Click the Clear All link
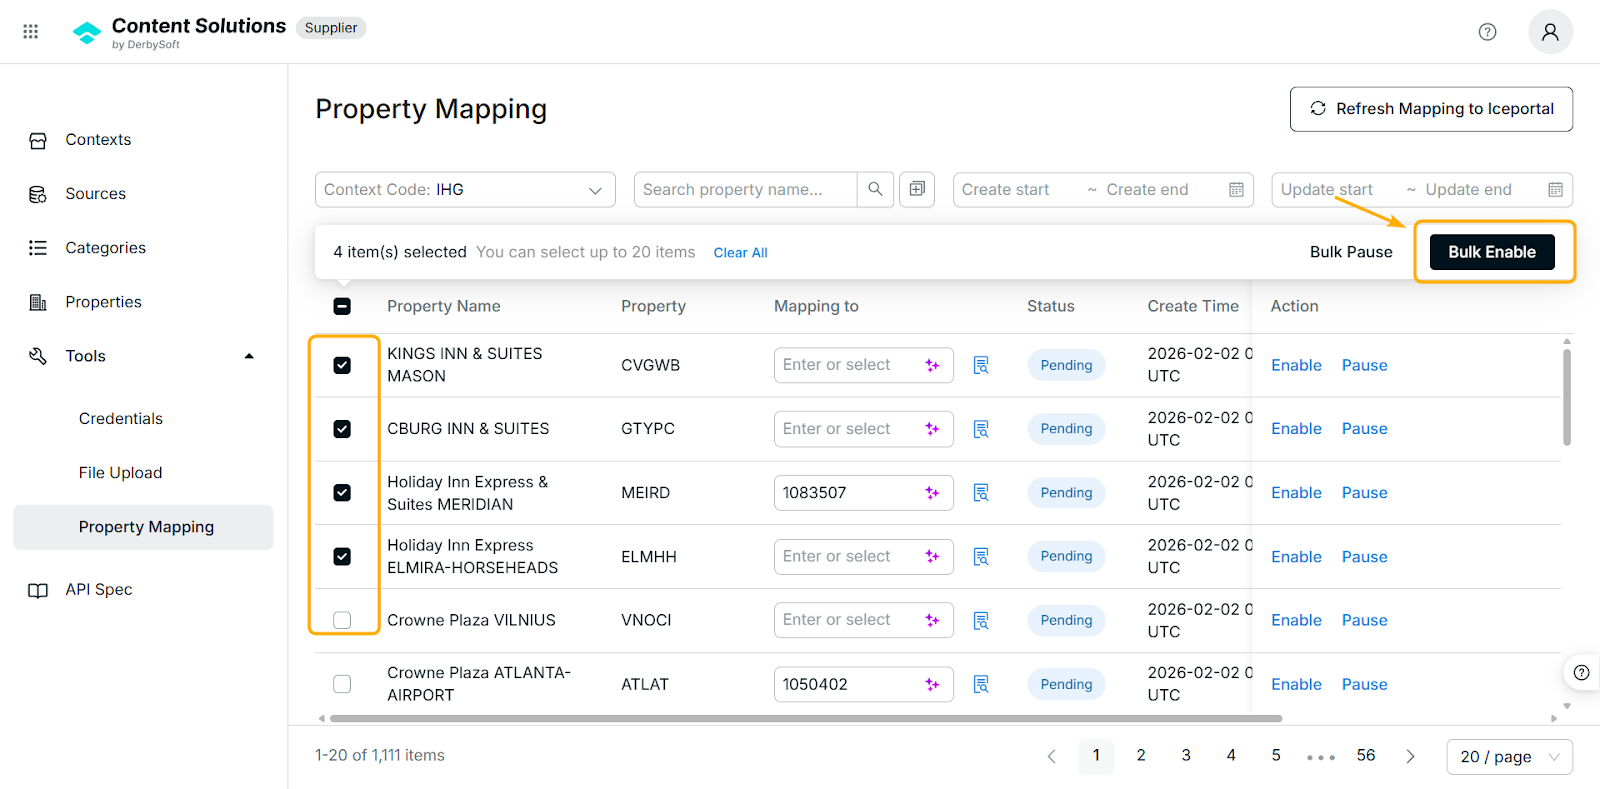The height and width of the screenshot is (789, 1600). pyautogui.click(x=740, y=253)
